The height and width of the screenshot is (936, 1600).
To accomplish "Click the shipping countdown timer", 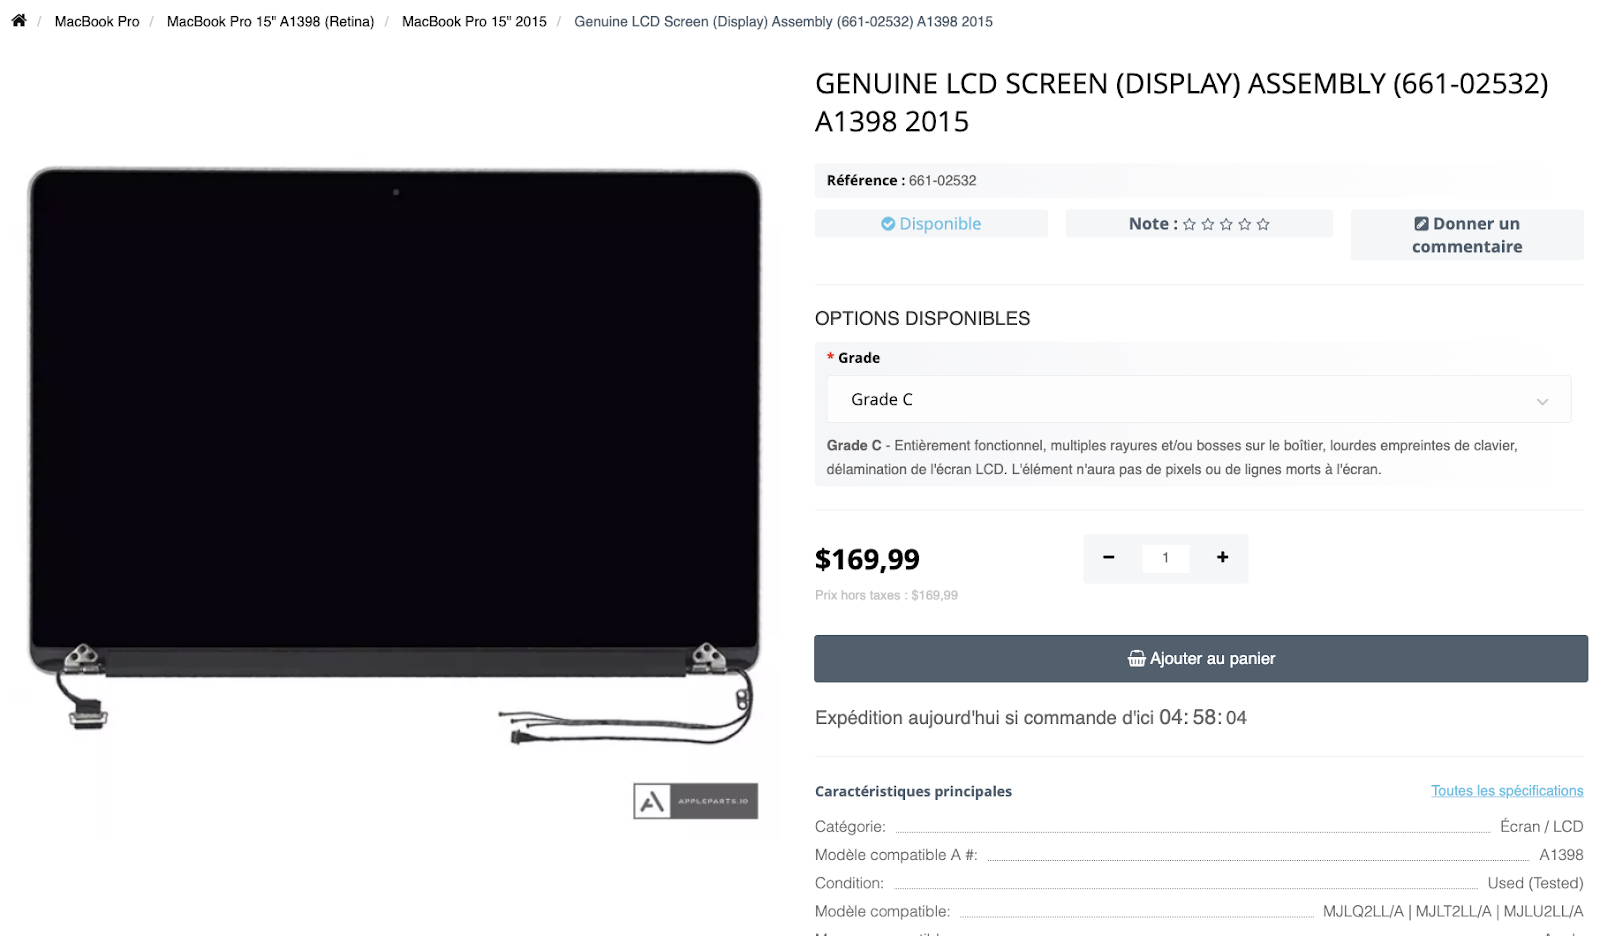I will pyautogui.click(x=1203, y=717).
